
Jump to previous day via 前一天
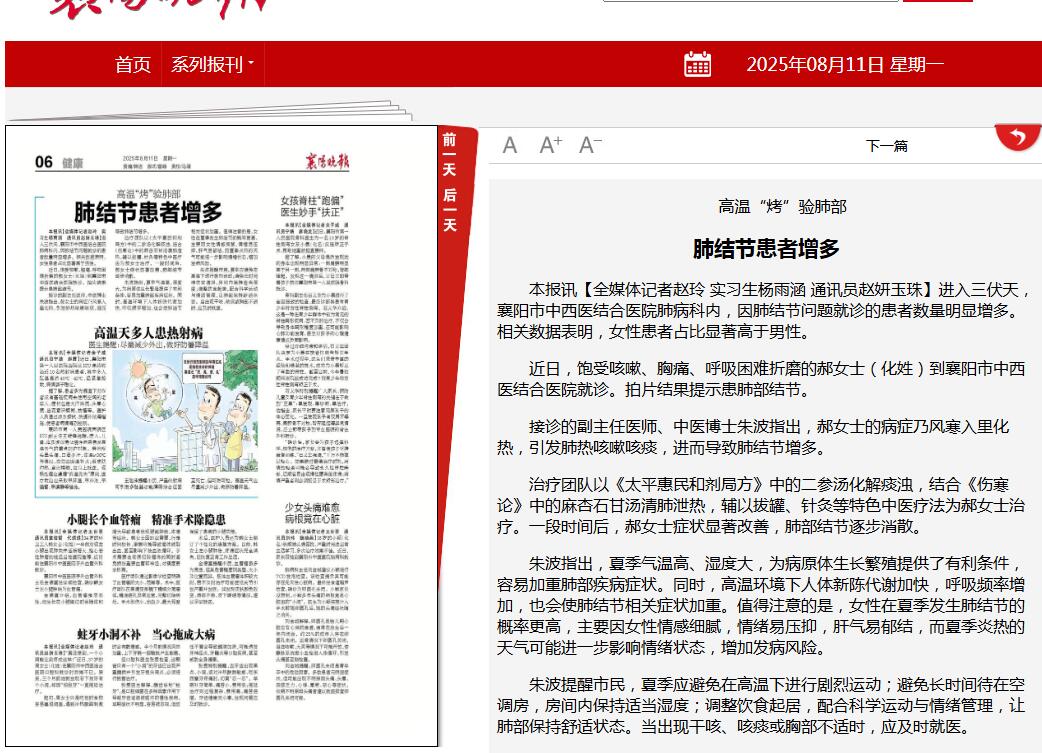click(x=450, y=154)
